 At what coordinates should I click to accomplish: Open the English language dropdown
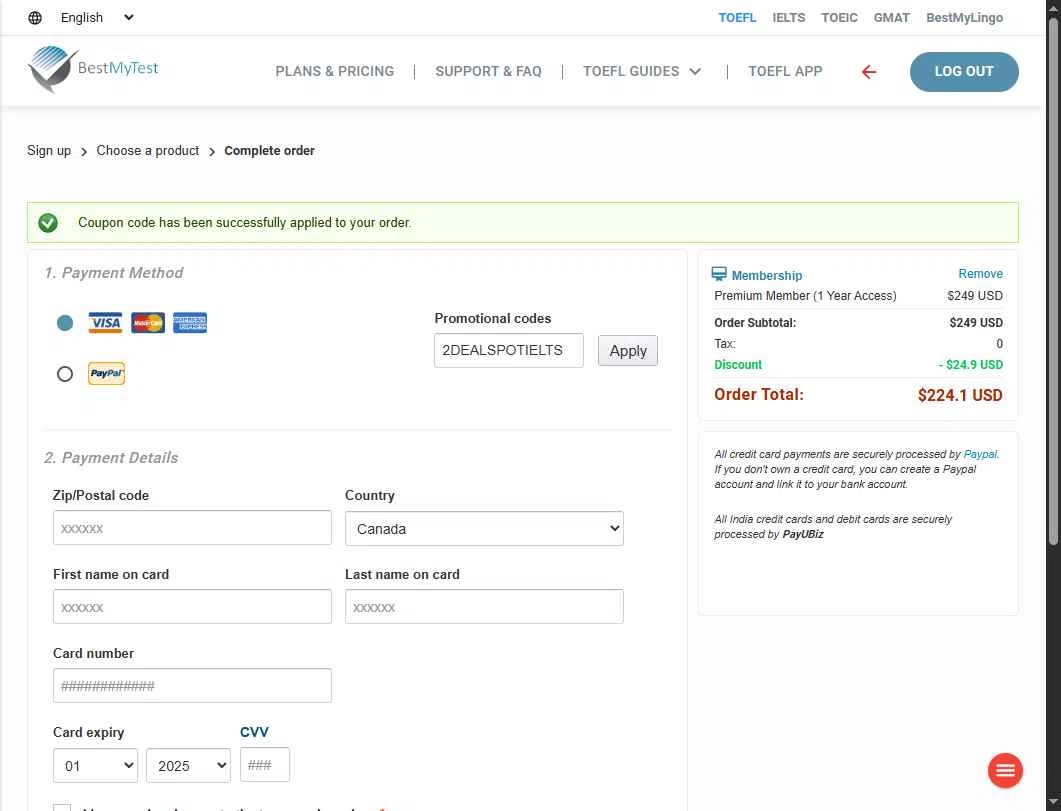(x=97, y=18)
